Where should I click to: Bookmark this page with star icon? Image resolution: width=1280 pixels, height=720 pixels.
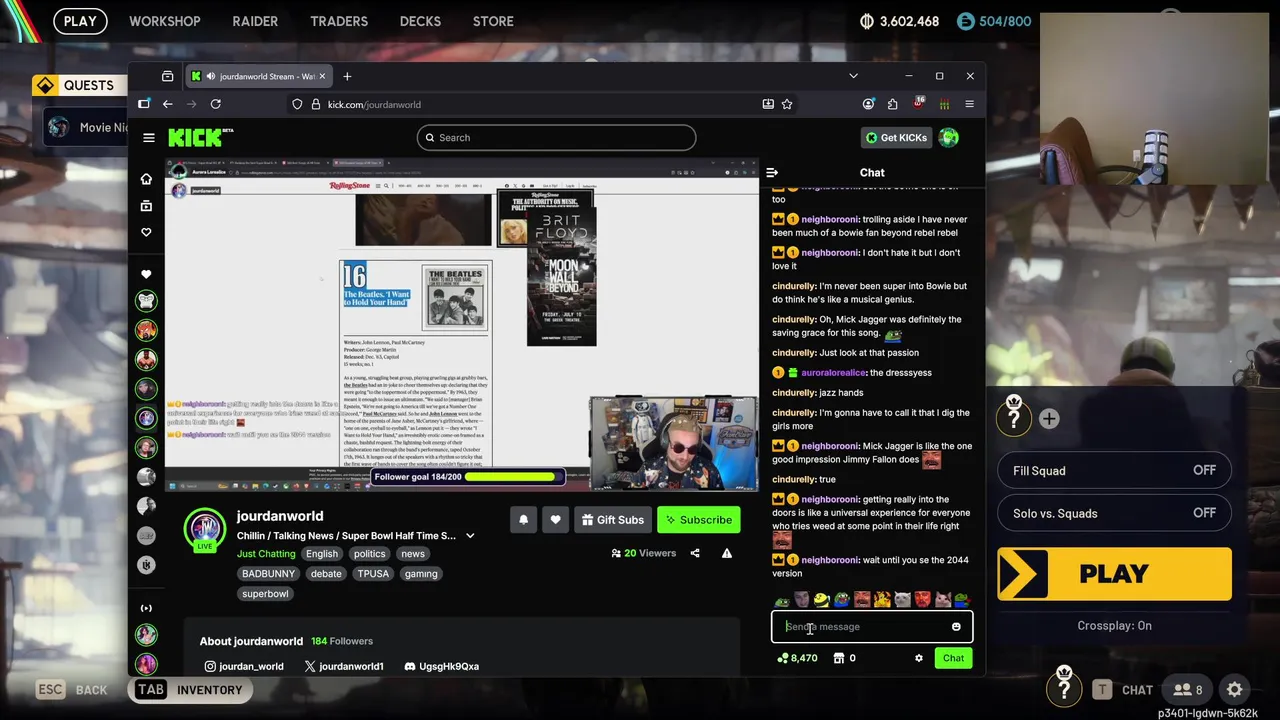787,104
